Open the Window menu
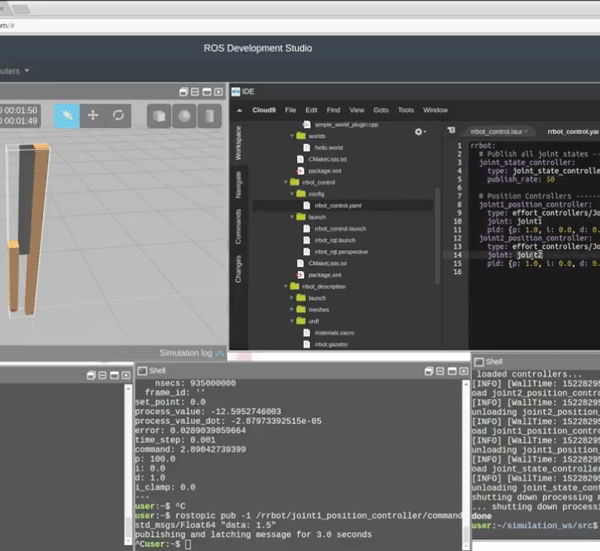Viewport: 600px width, 551px height. click(x=435, y=110)
